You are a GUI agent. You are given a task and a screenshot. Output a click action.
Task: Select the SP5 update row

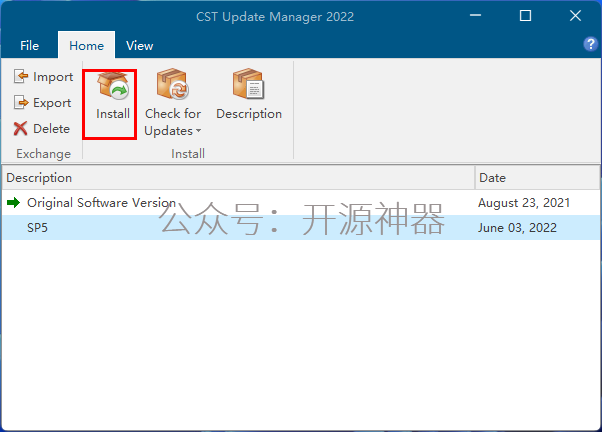point(301,227)
